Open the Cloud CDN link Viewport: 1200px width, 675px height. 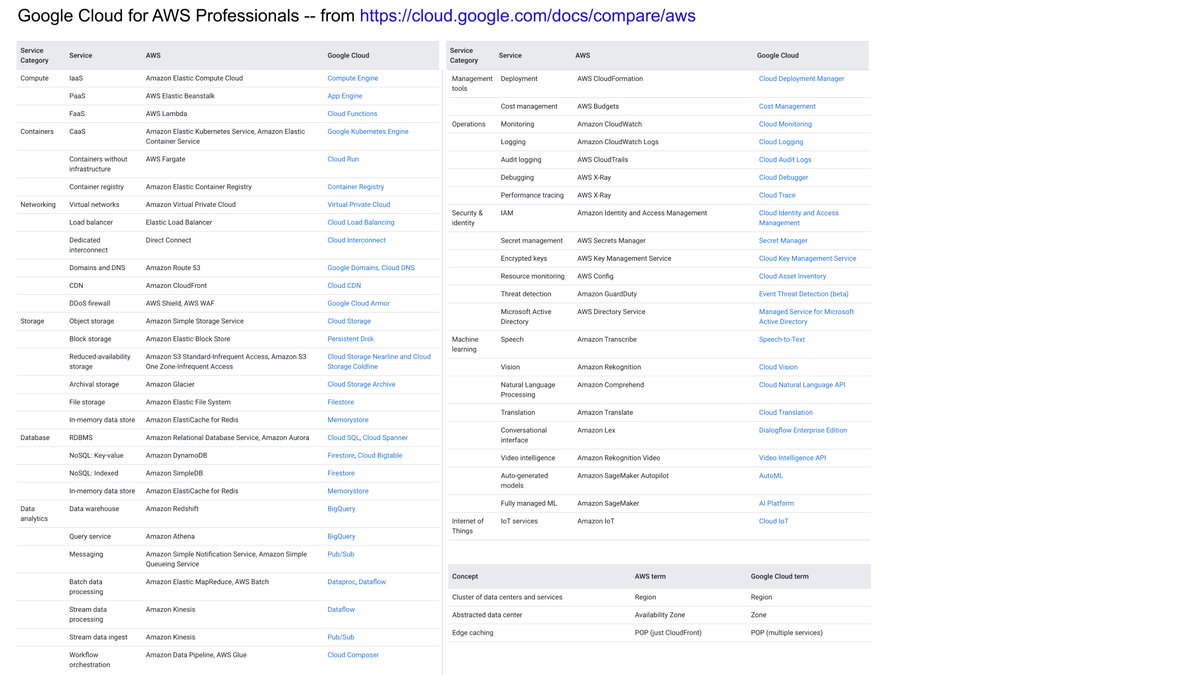click(x=343, y=286)
